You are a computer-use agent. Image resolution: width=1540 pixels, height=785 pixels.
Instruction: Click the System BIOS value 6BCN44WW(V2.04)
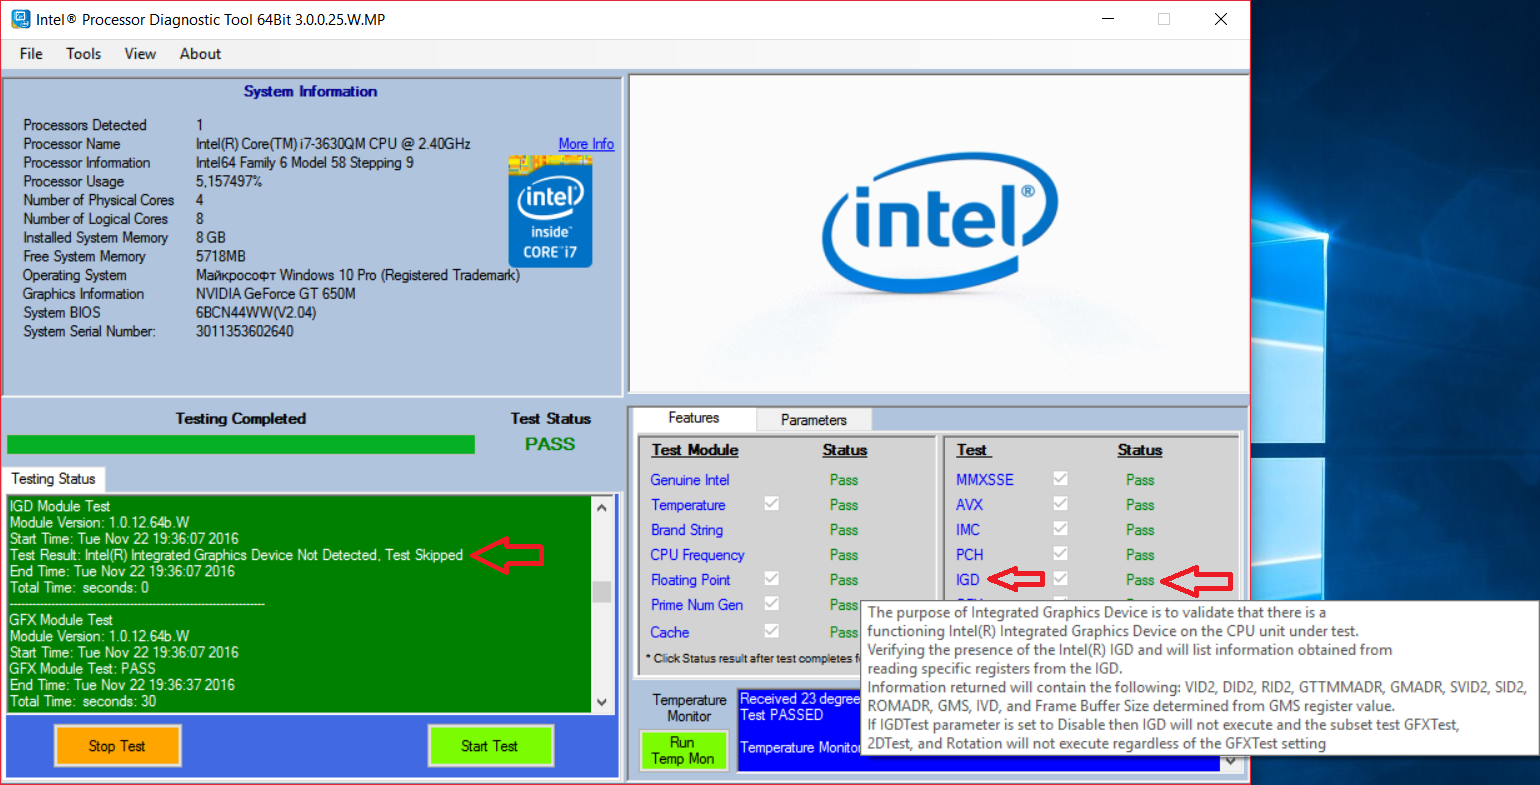pyautogui.click(x=256, y=313)
